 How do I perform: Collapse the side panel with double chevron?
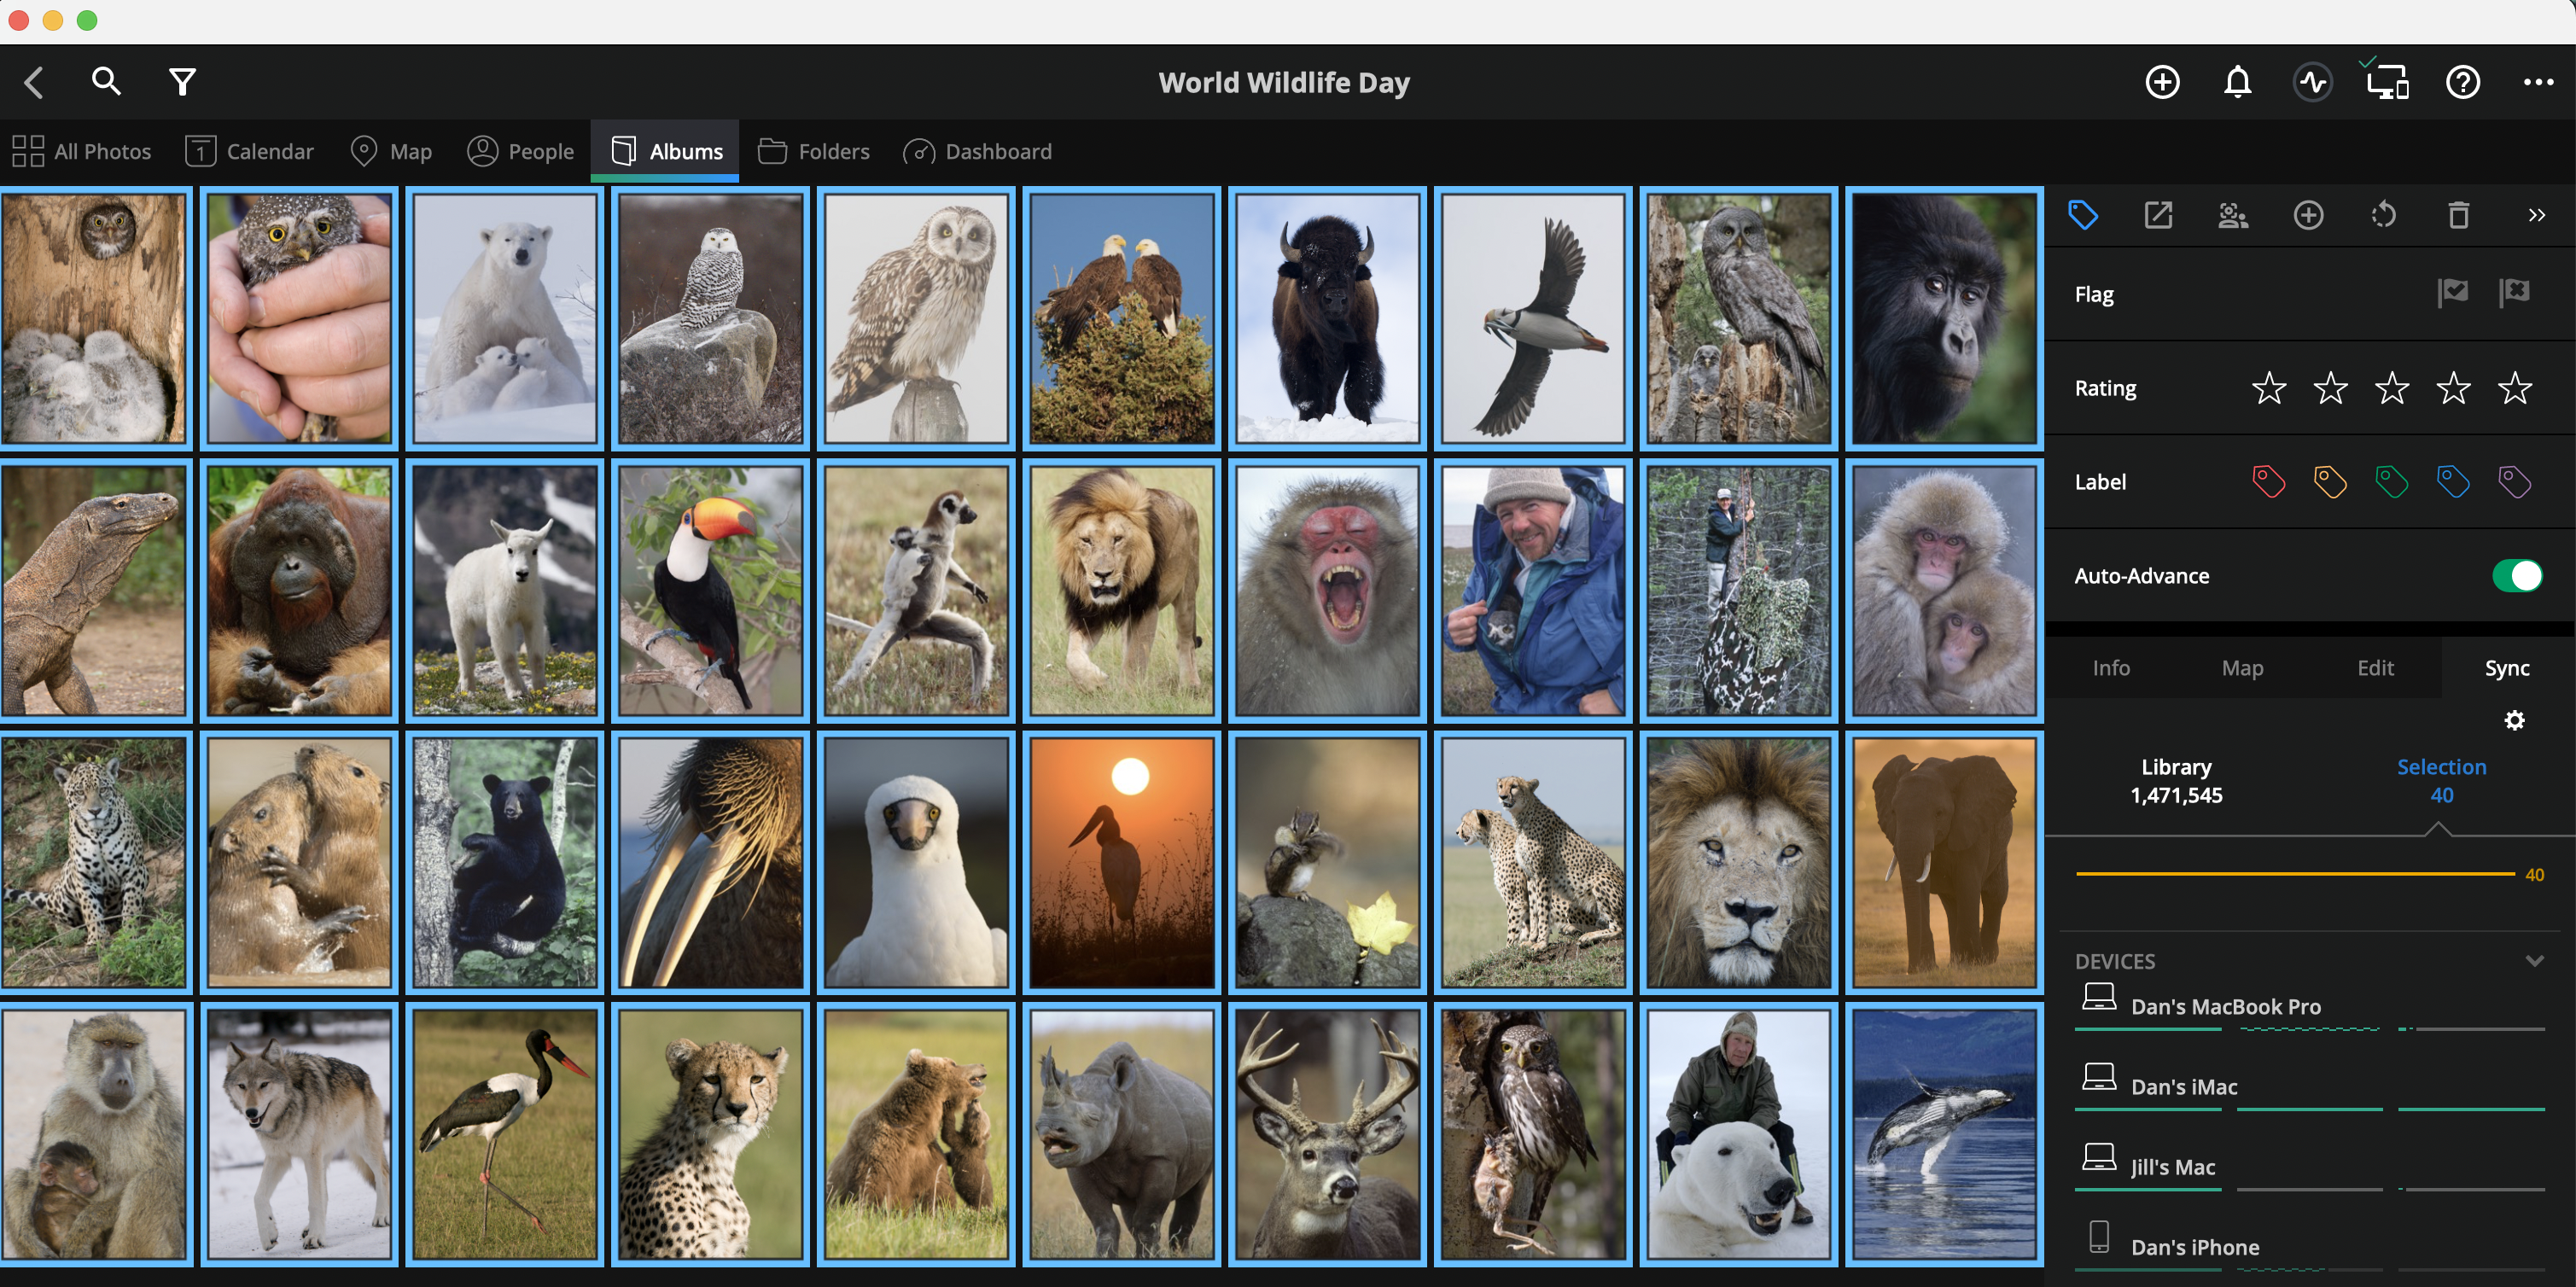[2536, 215]
